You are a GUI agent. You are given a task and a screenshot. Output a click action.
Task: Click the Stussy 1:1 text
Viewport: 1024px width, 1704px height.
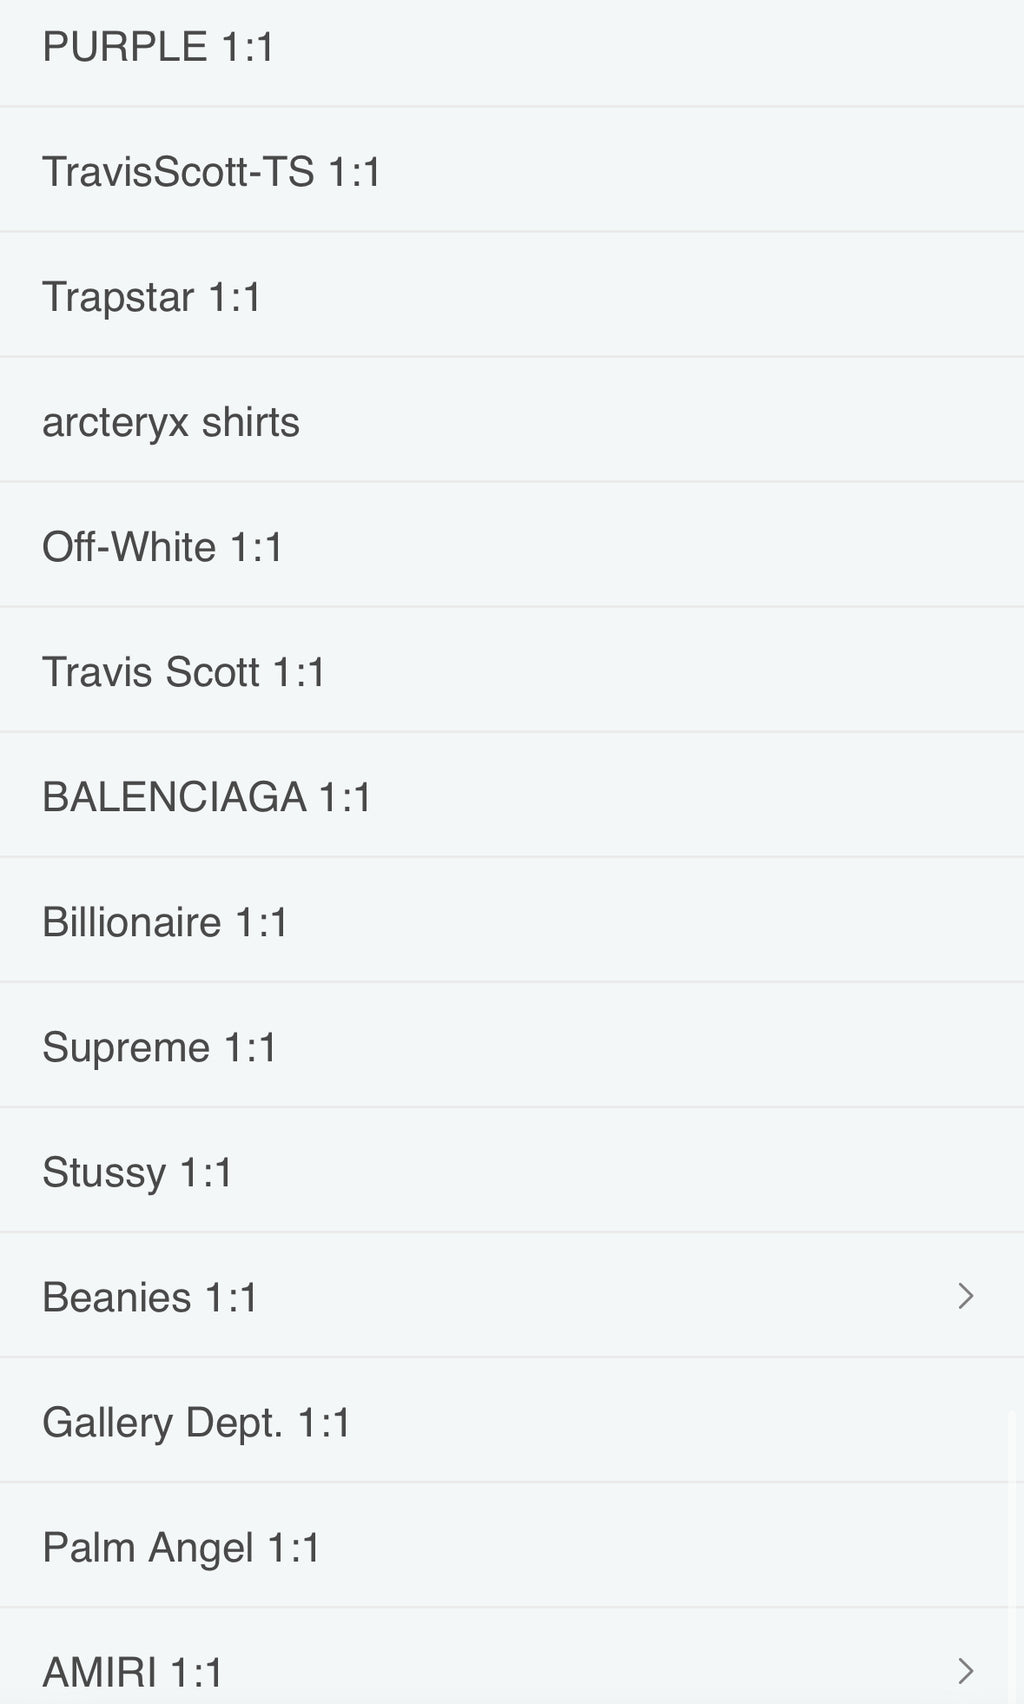tap(137, 1172)
